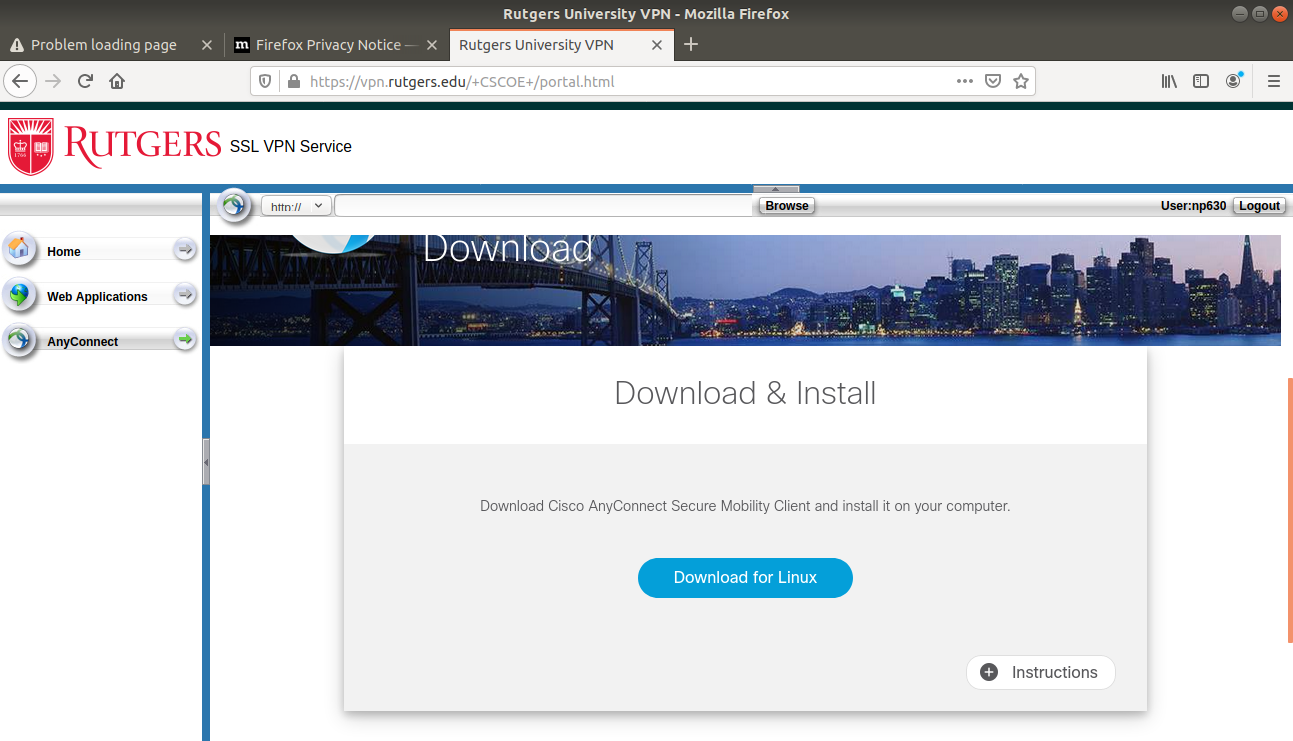1293x741 pixels.
Task: Click the Home house icon
Action: pos(19,249)
